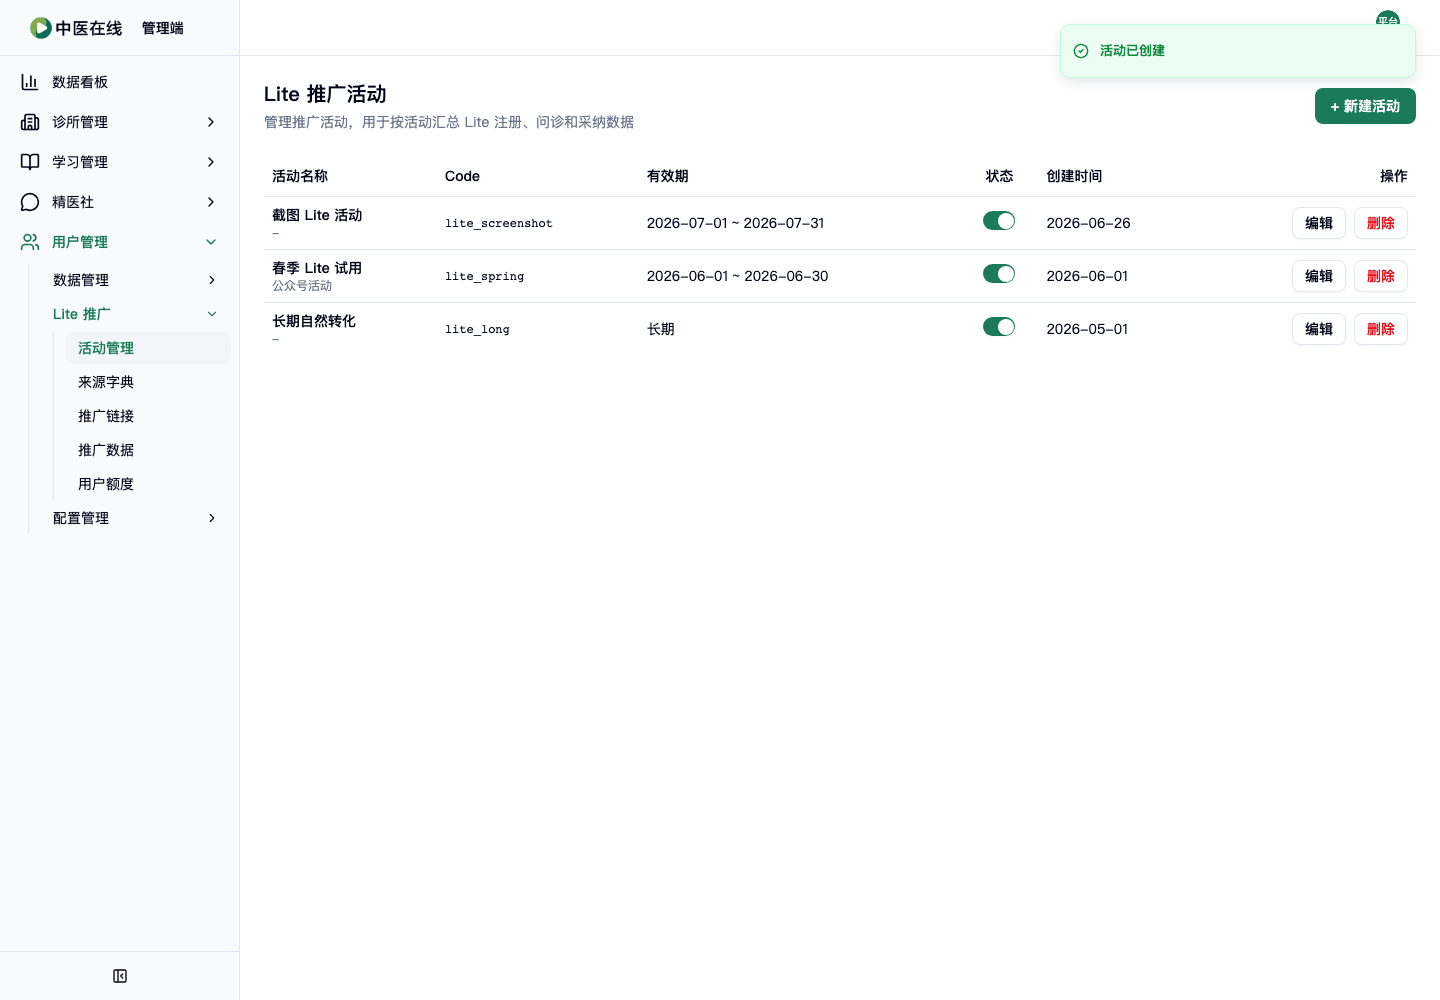
Task: Collapse the sidebar with bottom panel icon
Action: (x=120, y=976)
